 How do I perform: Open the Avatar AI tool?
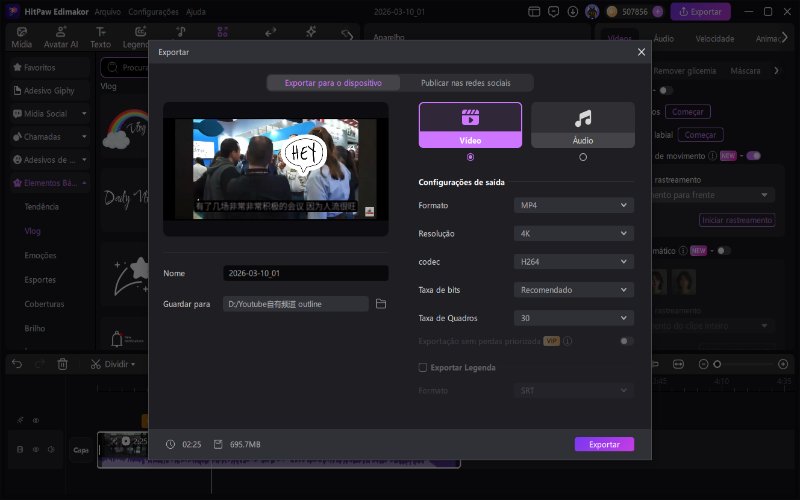click(x=61, y=38)
